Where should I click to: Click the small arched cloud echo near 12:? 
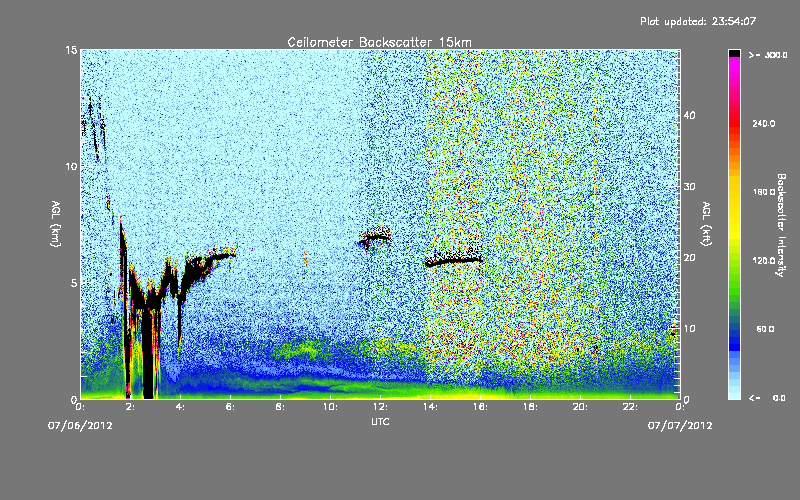(x=375, y=237)
